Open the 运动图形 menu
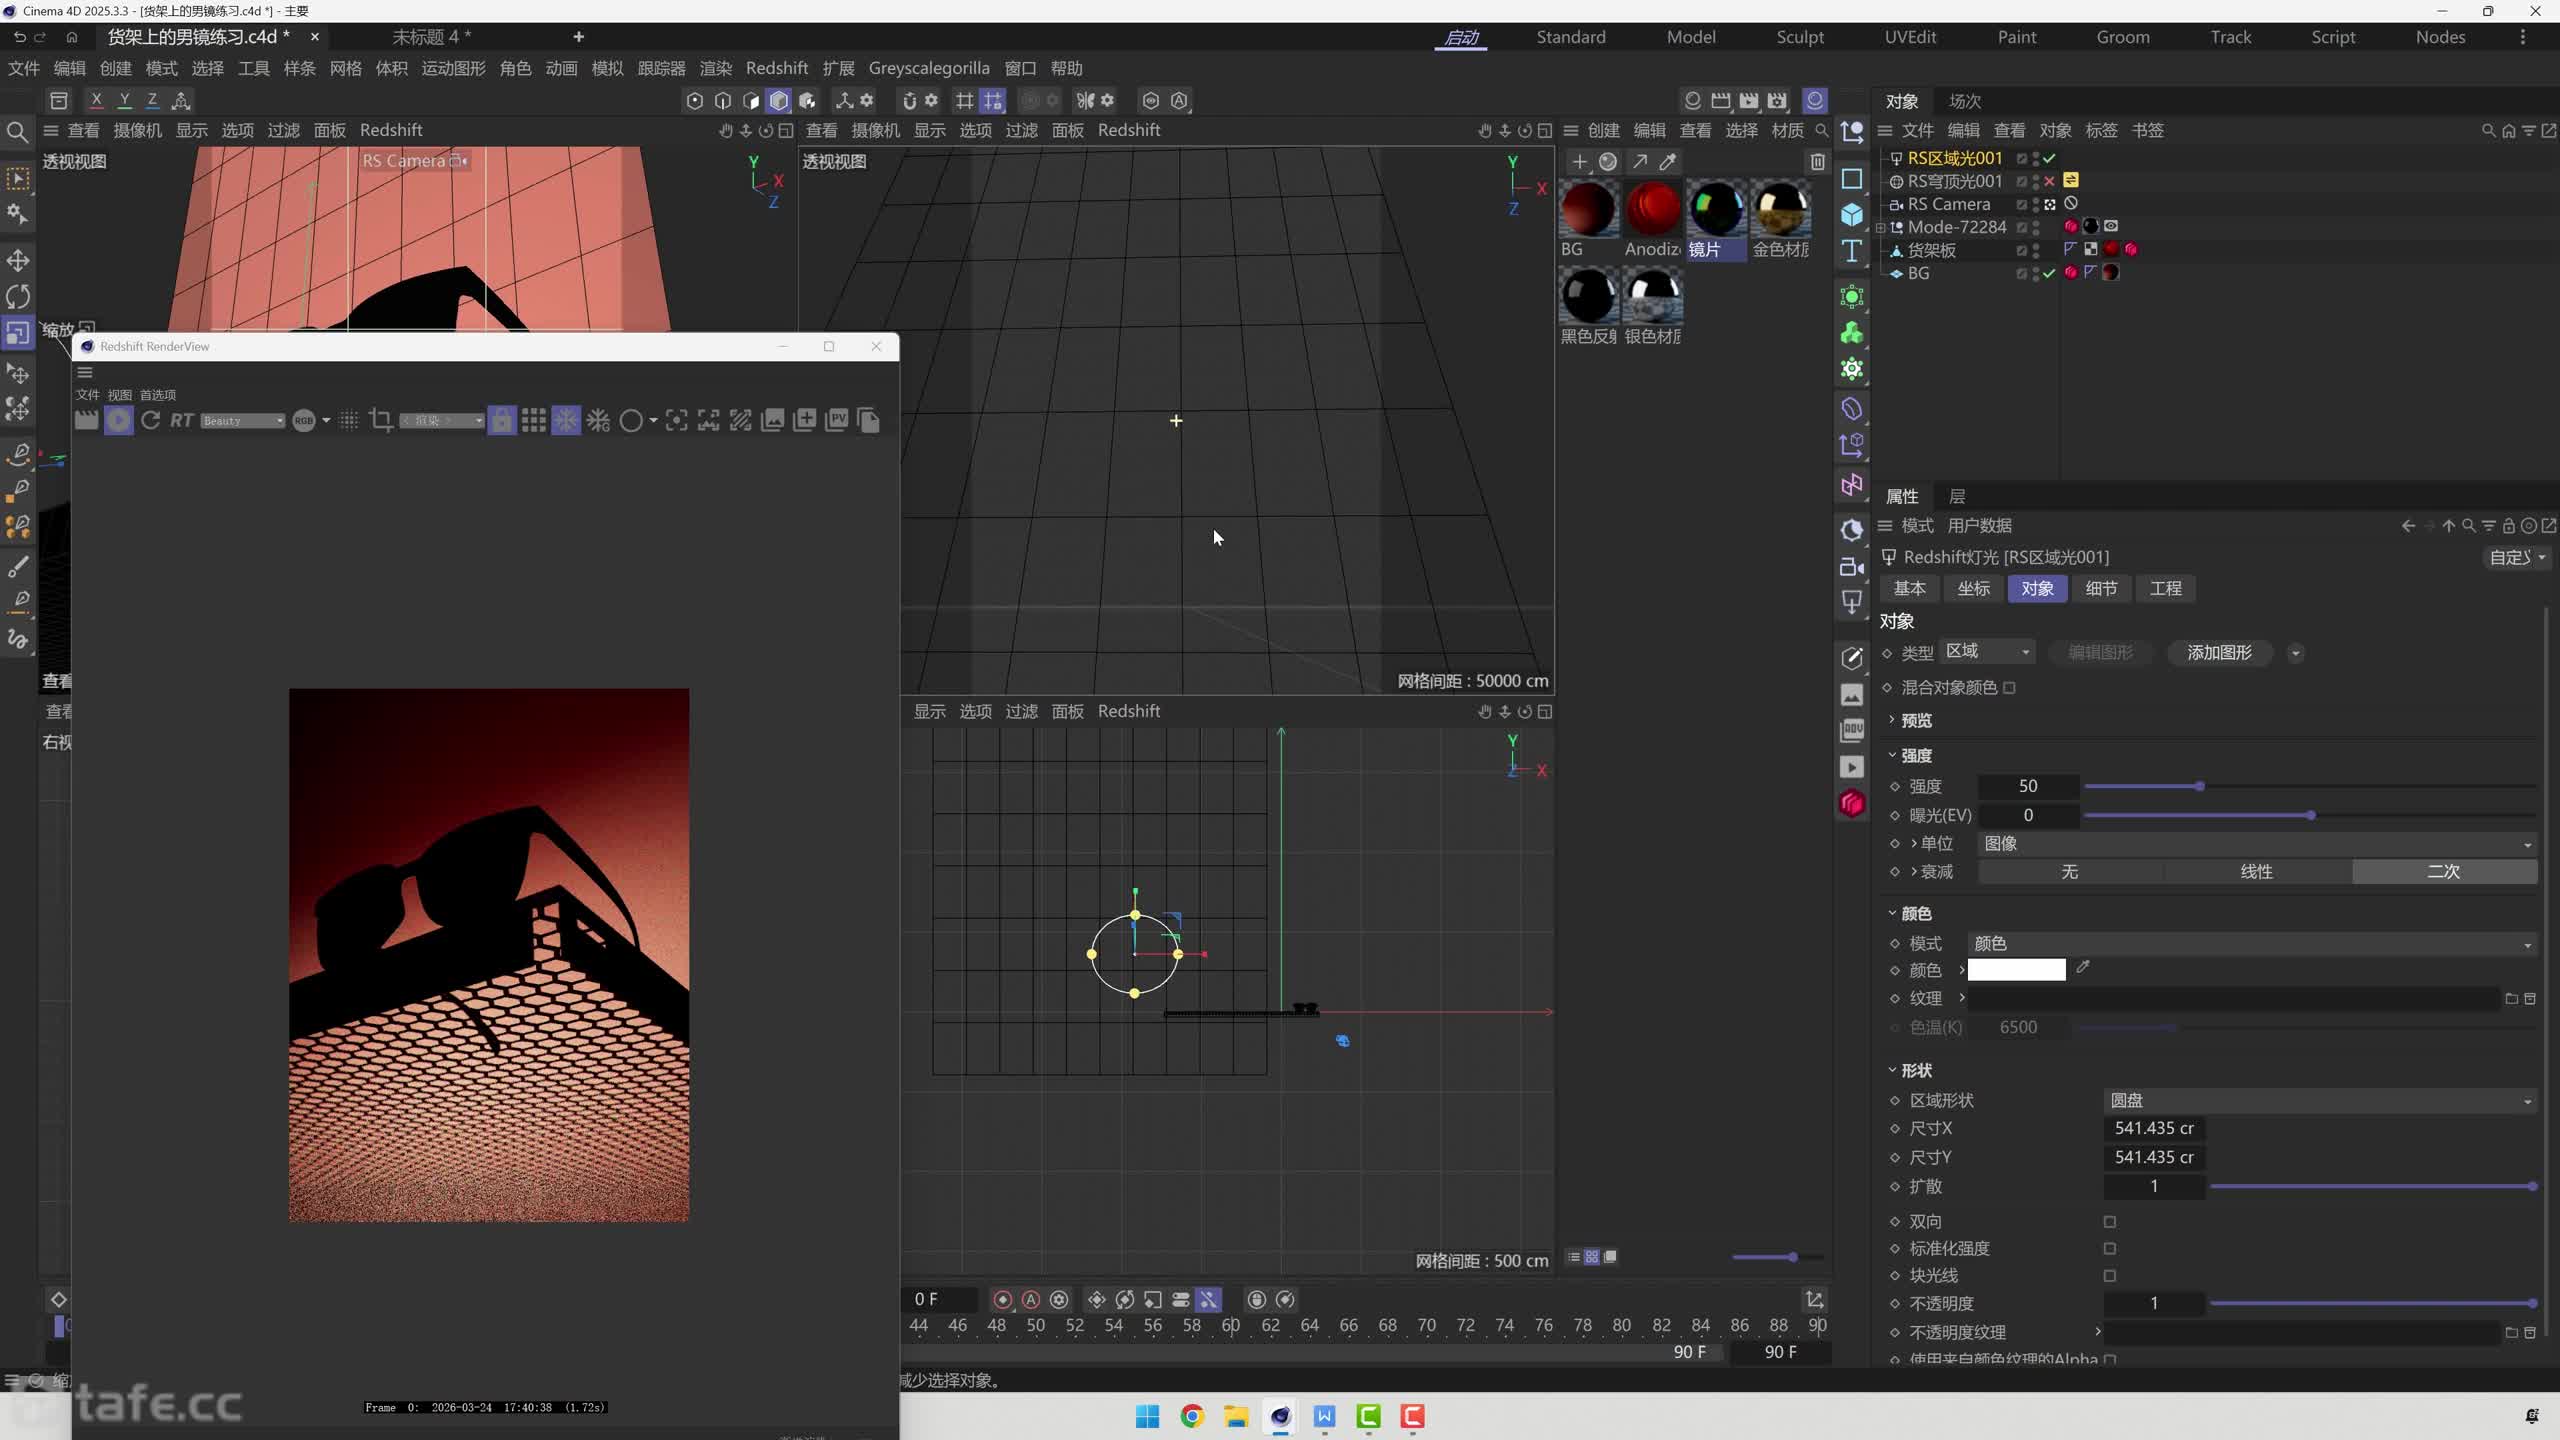2560x1440 pixels. tap(453, 68)
